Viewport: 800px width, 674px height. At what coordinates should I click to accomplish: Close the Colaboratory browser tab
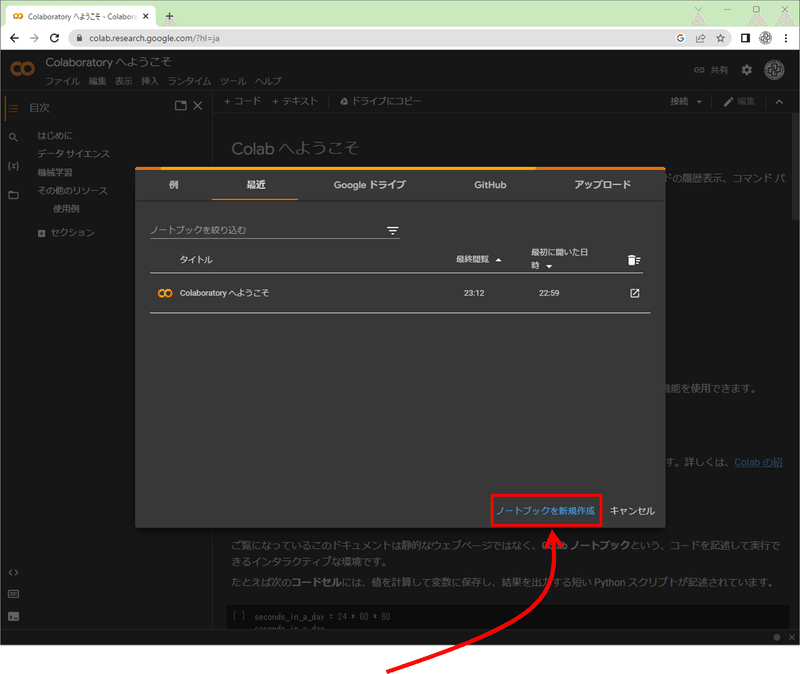[145, 16]
